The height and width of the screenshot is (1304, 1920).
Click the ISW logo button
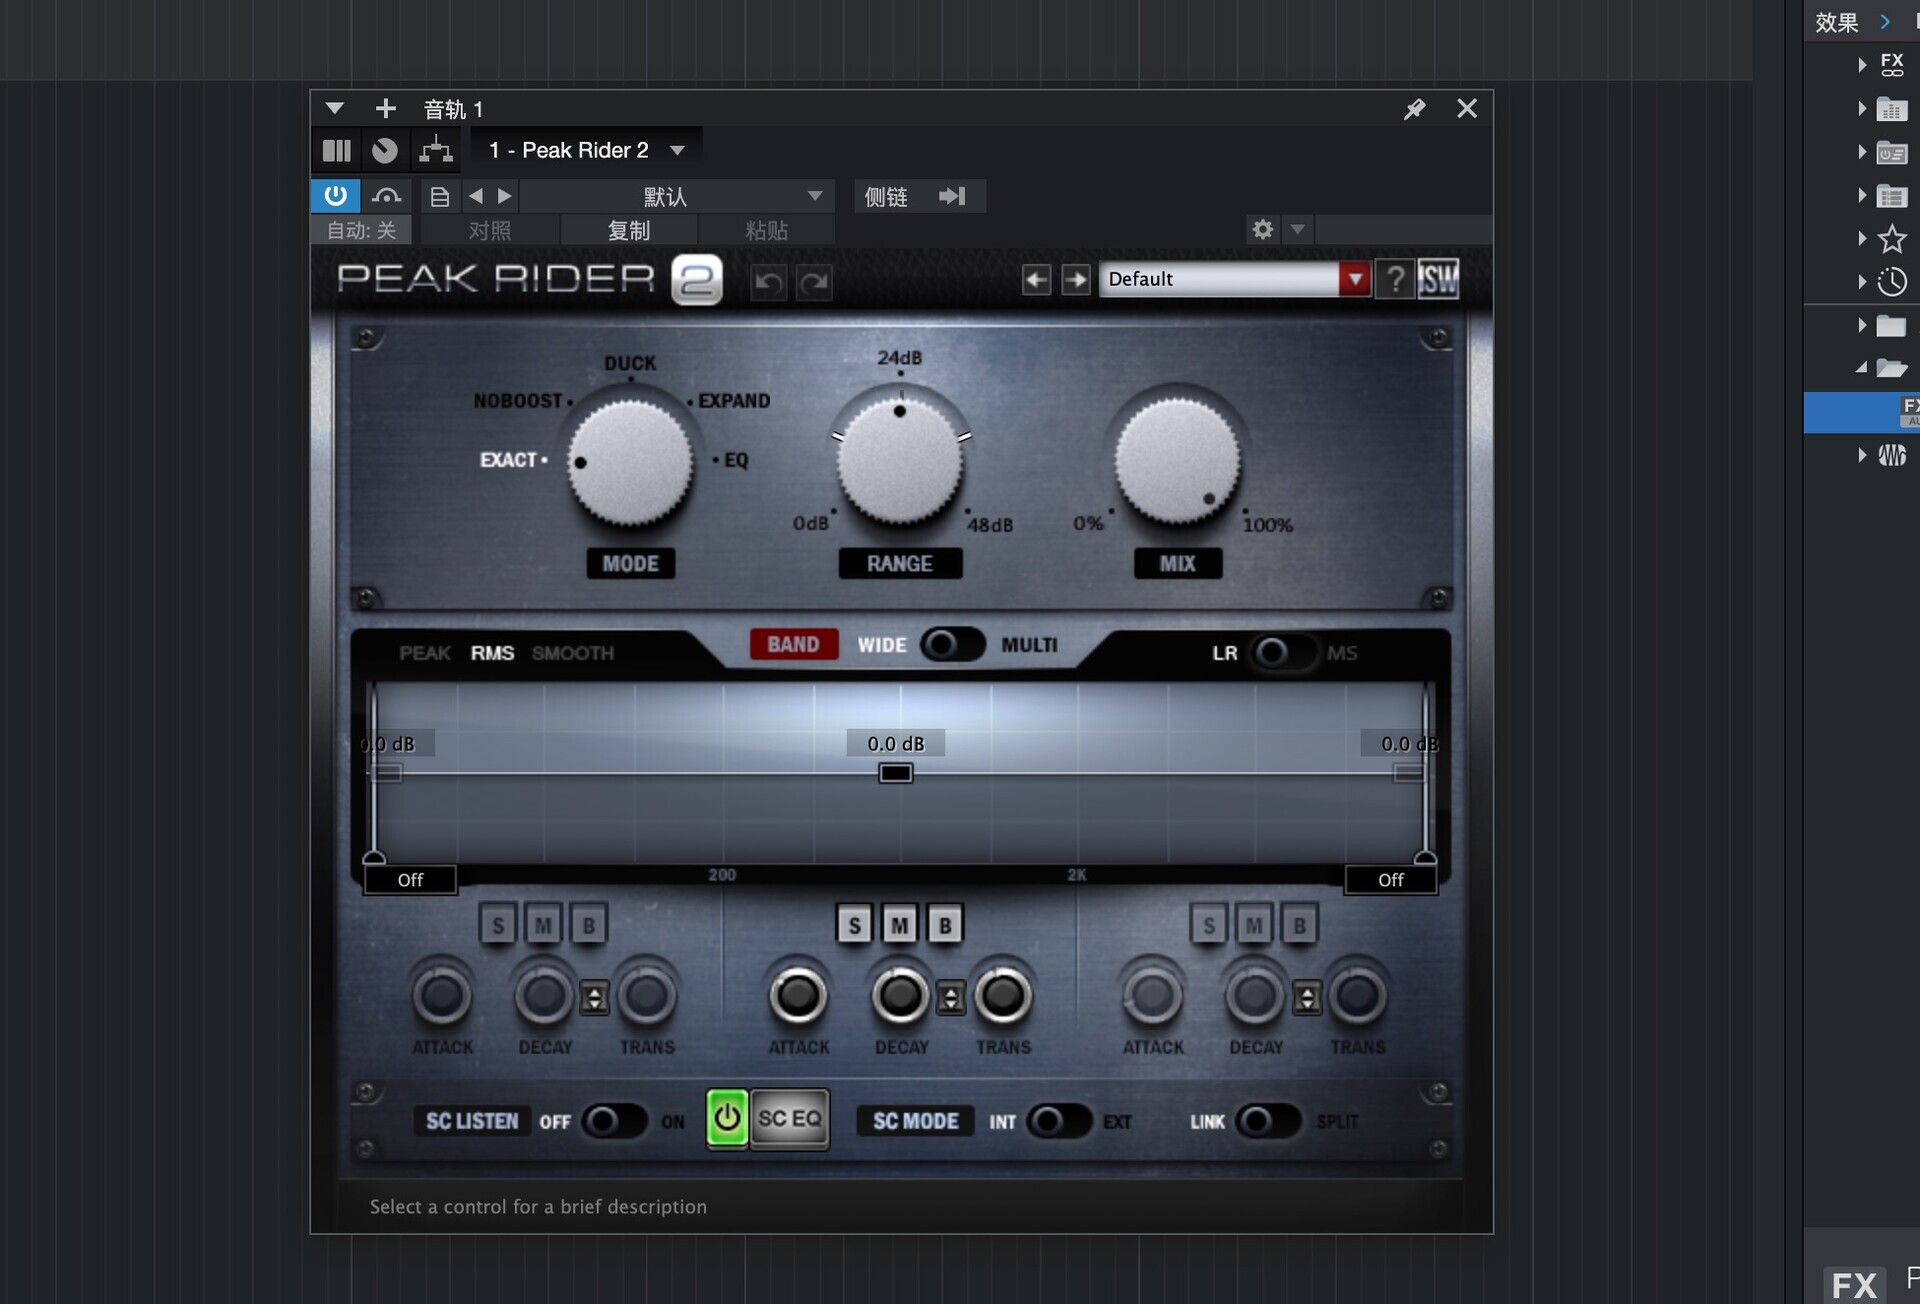pos(1438,279)
